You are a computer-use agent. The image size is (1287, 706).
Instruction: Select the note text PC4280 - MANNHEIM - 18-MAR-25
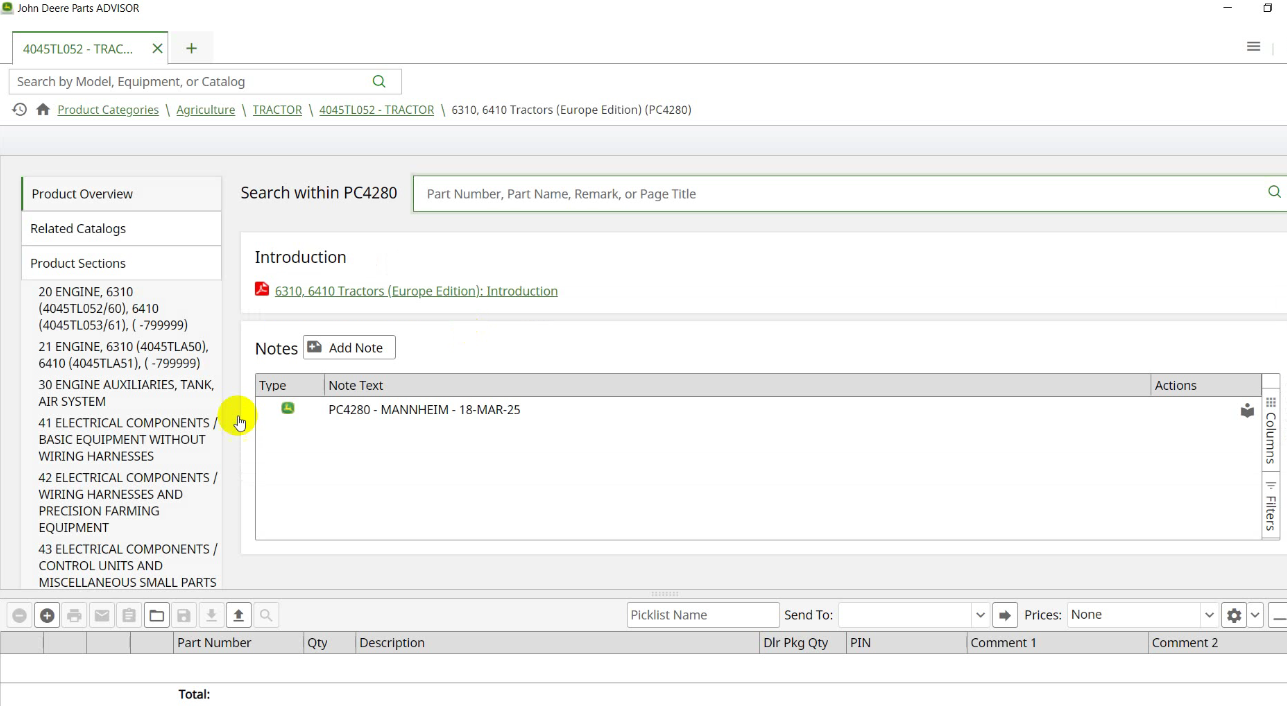pos(424,410)
